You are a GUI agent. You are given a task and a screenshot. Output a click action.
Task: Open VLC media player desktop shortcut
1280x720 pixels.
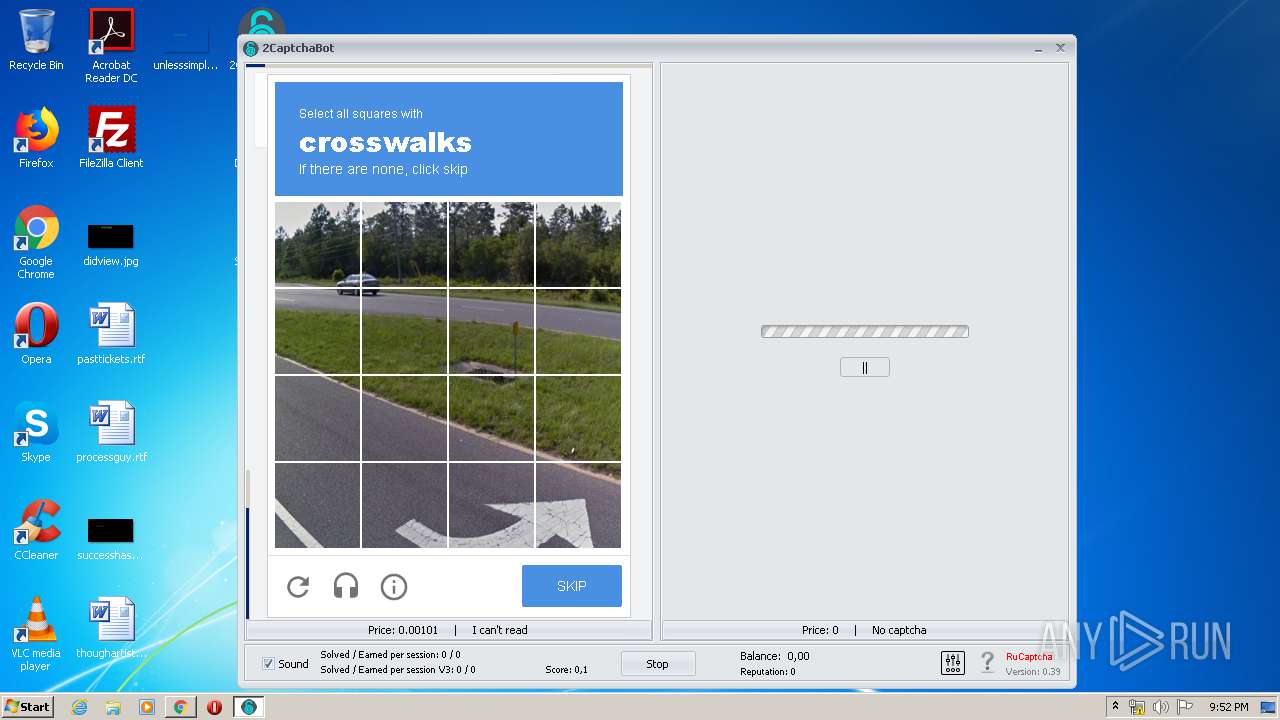click(x=36, y=634)
